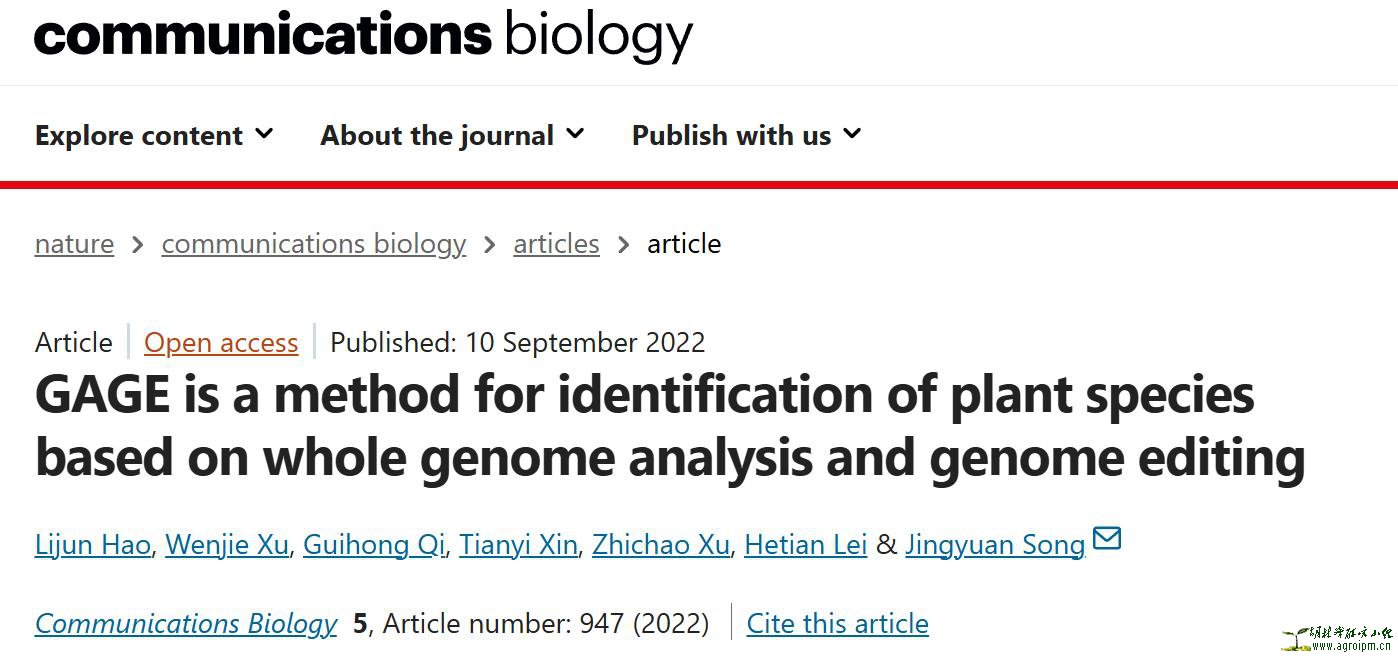Click corresponding author Jingyuan Song
This screenshot has width=1398, height=660.
pyautogui.click(x=995, y=545)
